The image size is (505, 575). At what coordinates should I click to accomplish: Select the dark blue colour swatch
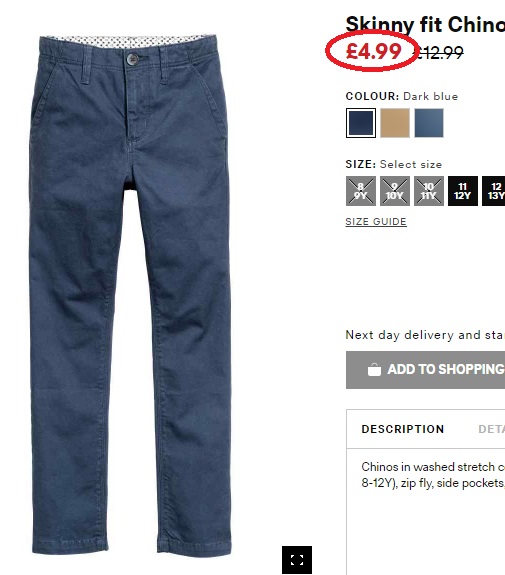(x=361, y=123)
